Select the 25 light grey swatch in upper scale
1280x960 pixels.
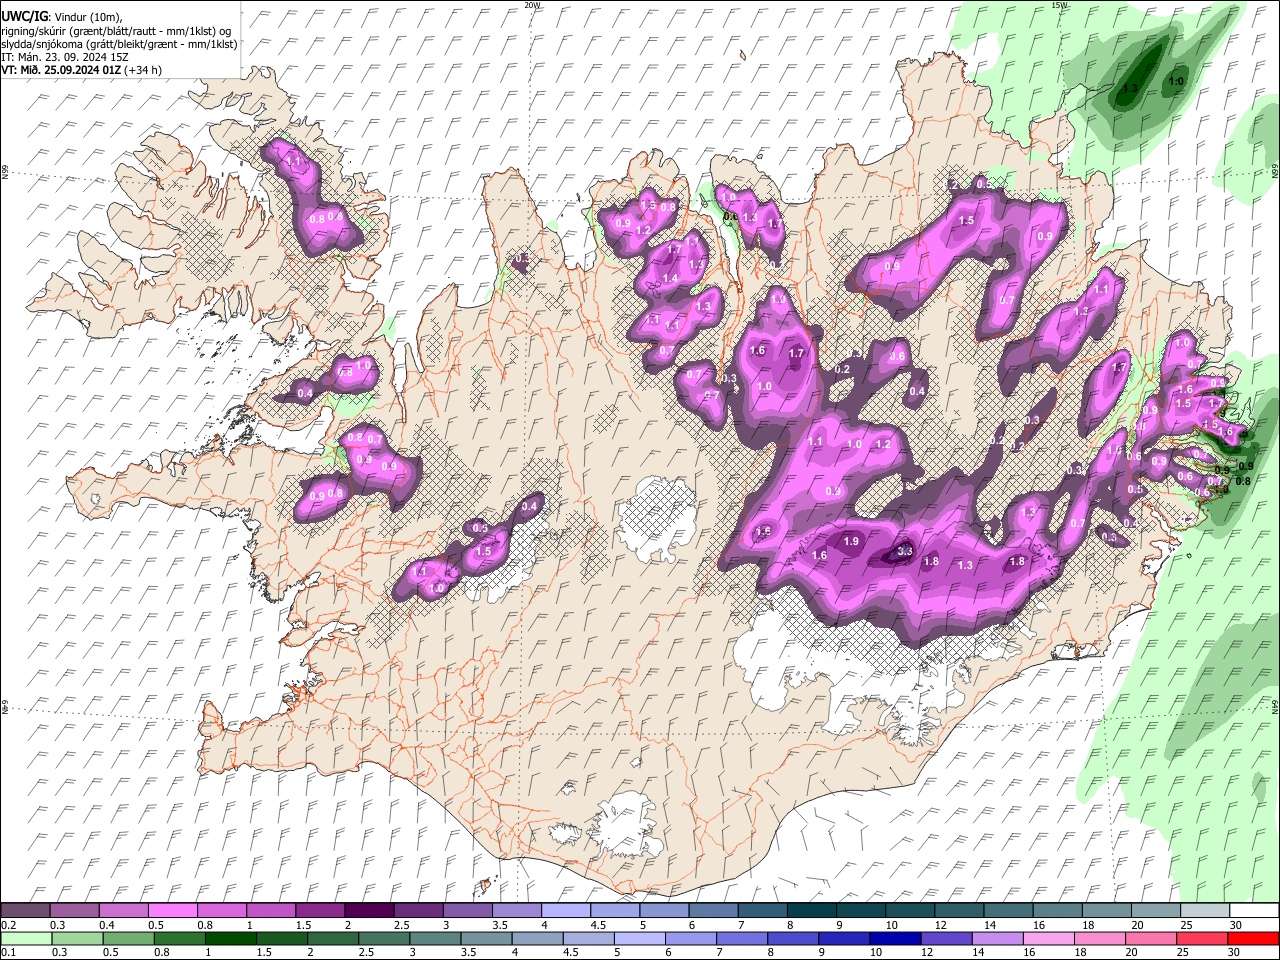(1205, 910)
